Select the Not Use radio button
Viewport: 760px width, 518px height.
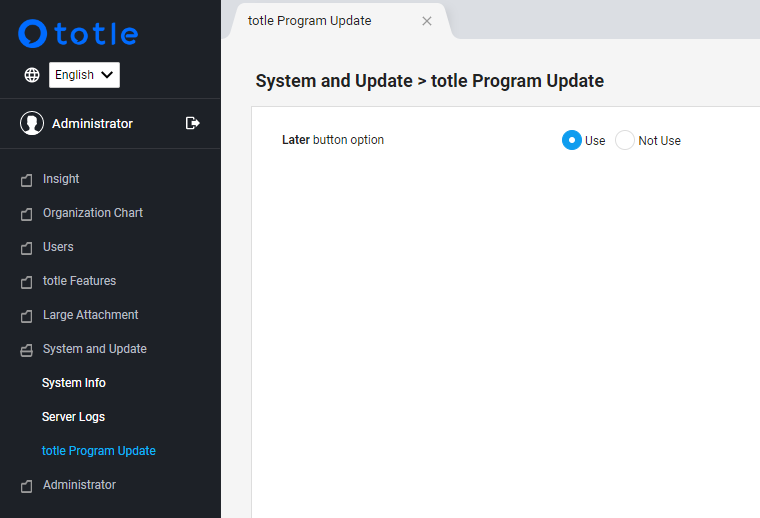coord(625,140)
